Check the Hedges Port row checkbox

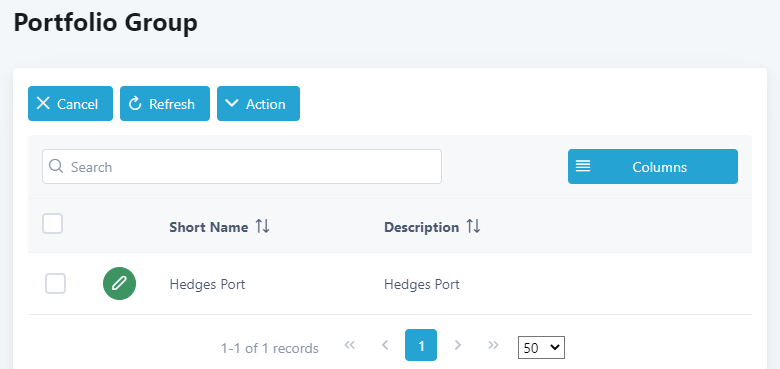(55, 283)
